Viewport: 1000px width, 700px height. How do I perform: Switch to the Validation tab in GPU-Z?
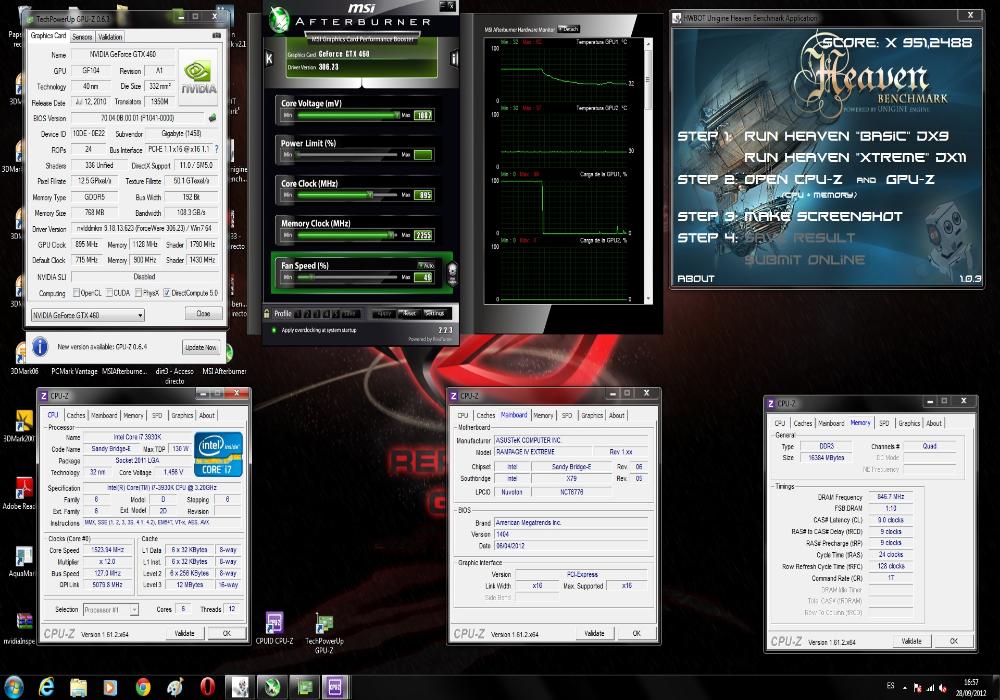110,37
